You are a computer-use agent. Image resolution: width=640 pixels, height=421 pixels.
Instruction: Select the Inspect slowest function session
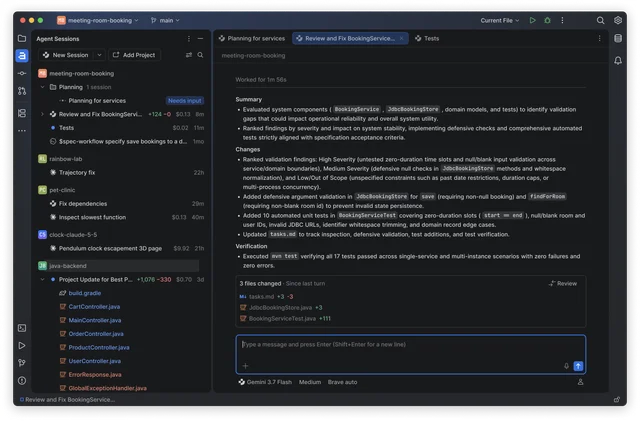[121, 217]
